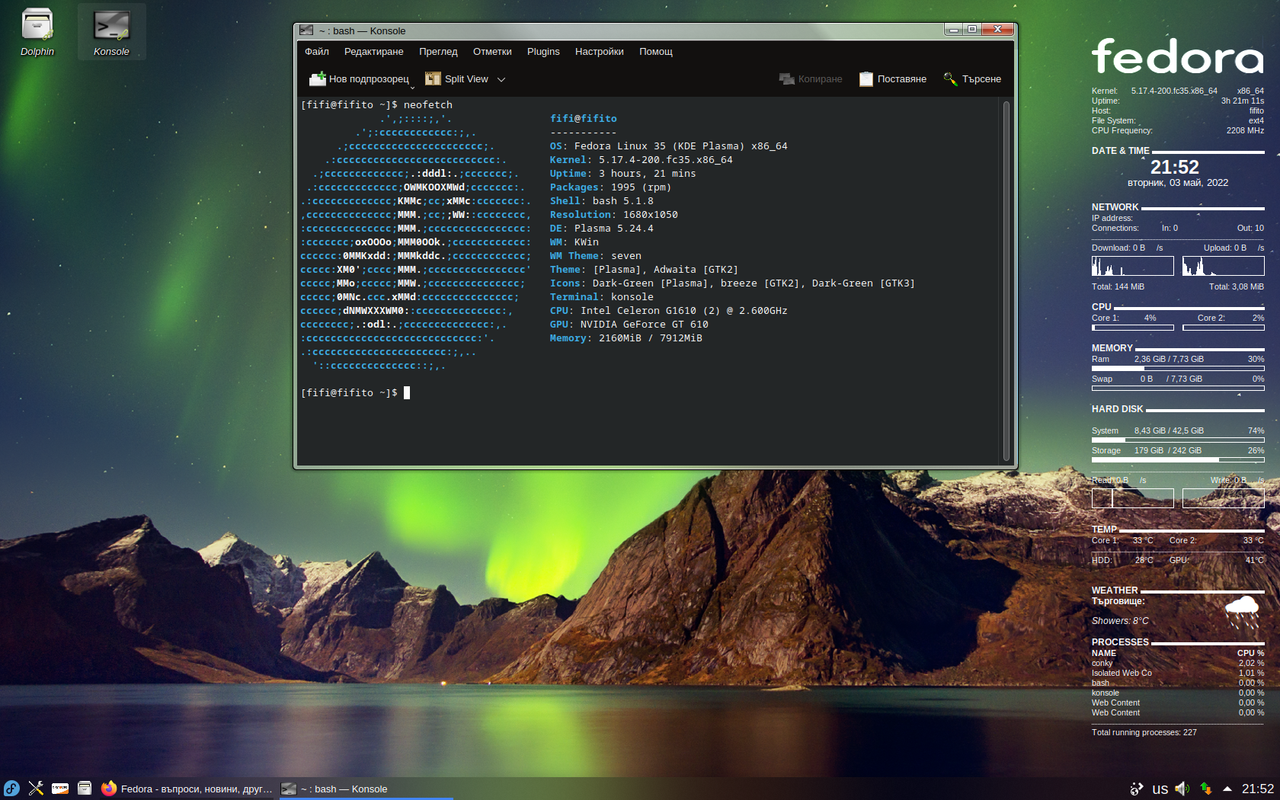Click the Storage disk usage bar

tap(1178, 460)
